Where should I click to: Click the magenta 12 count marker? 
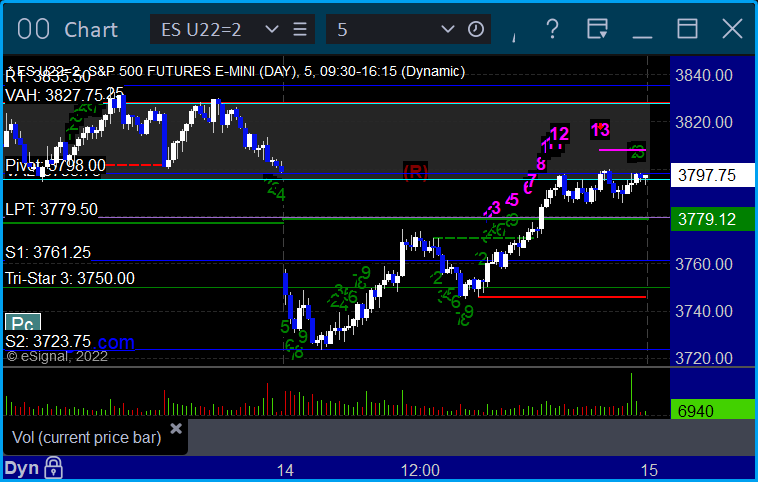[559, 133]
